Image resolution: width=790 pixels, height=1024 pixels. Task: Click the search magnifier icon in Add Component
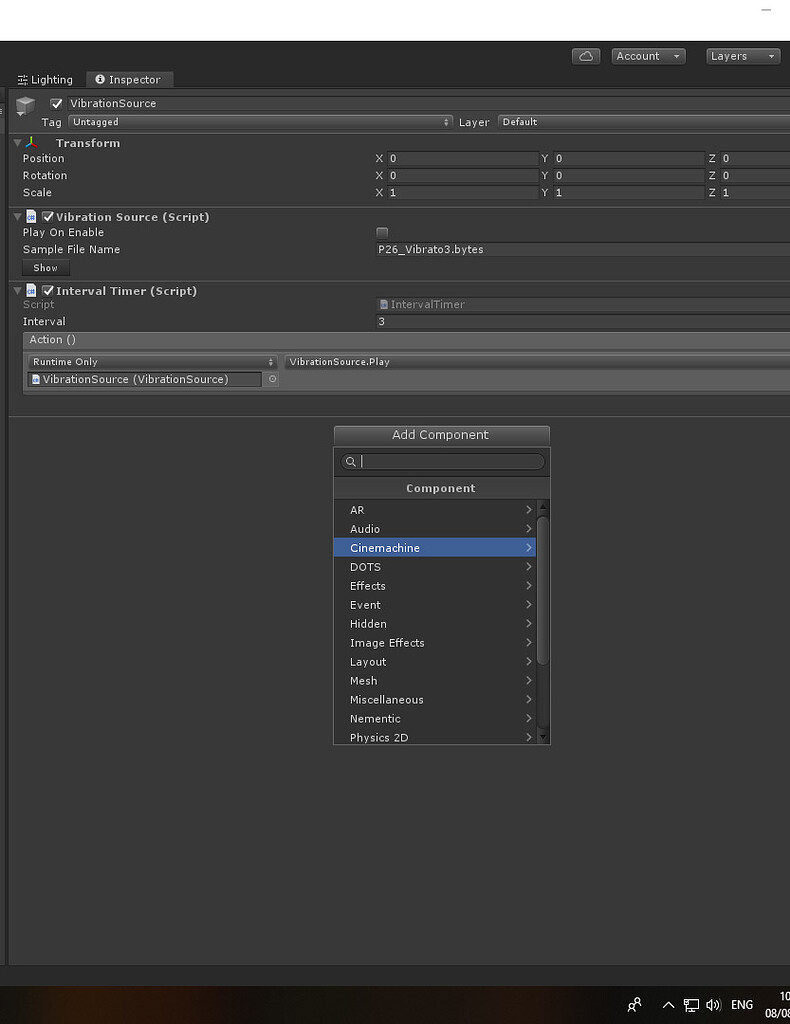(351, 462)
